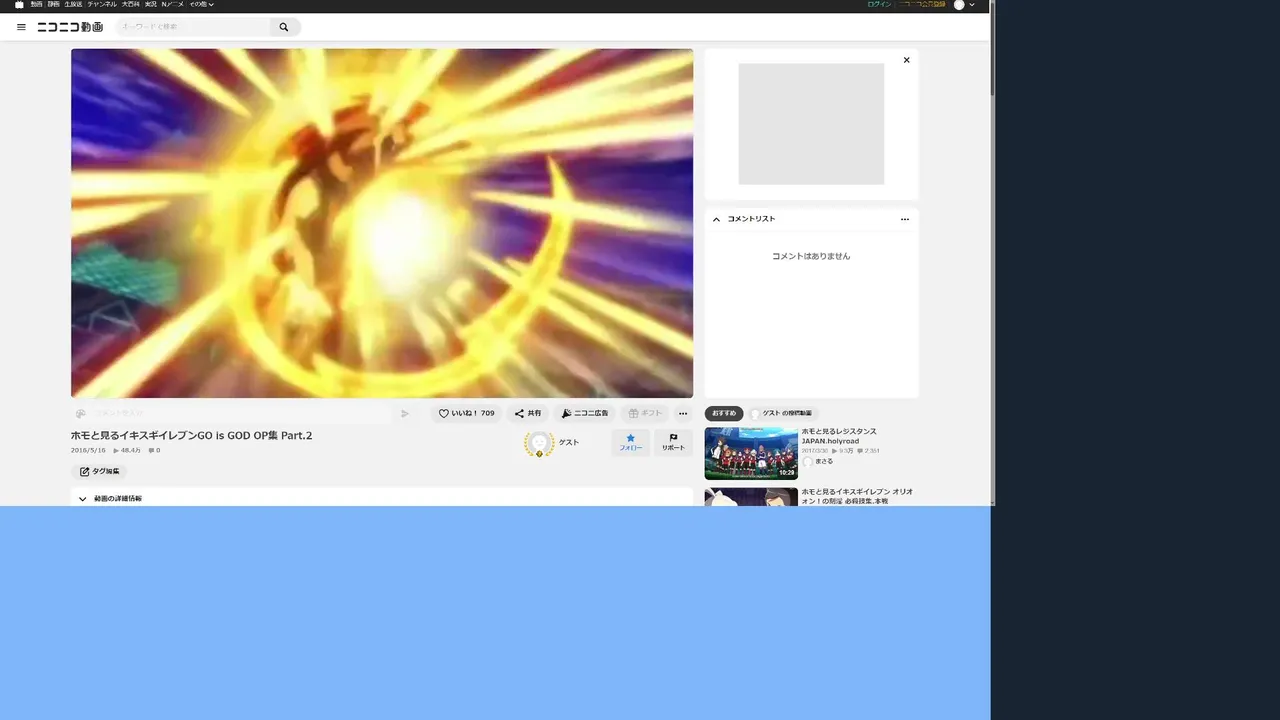Image resolution: width=1280 pixels, height=720 pixels.
Task: Click the 48.4万 view count
Action: [127, 450]
